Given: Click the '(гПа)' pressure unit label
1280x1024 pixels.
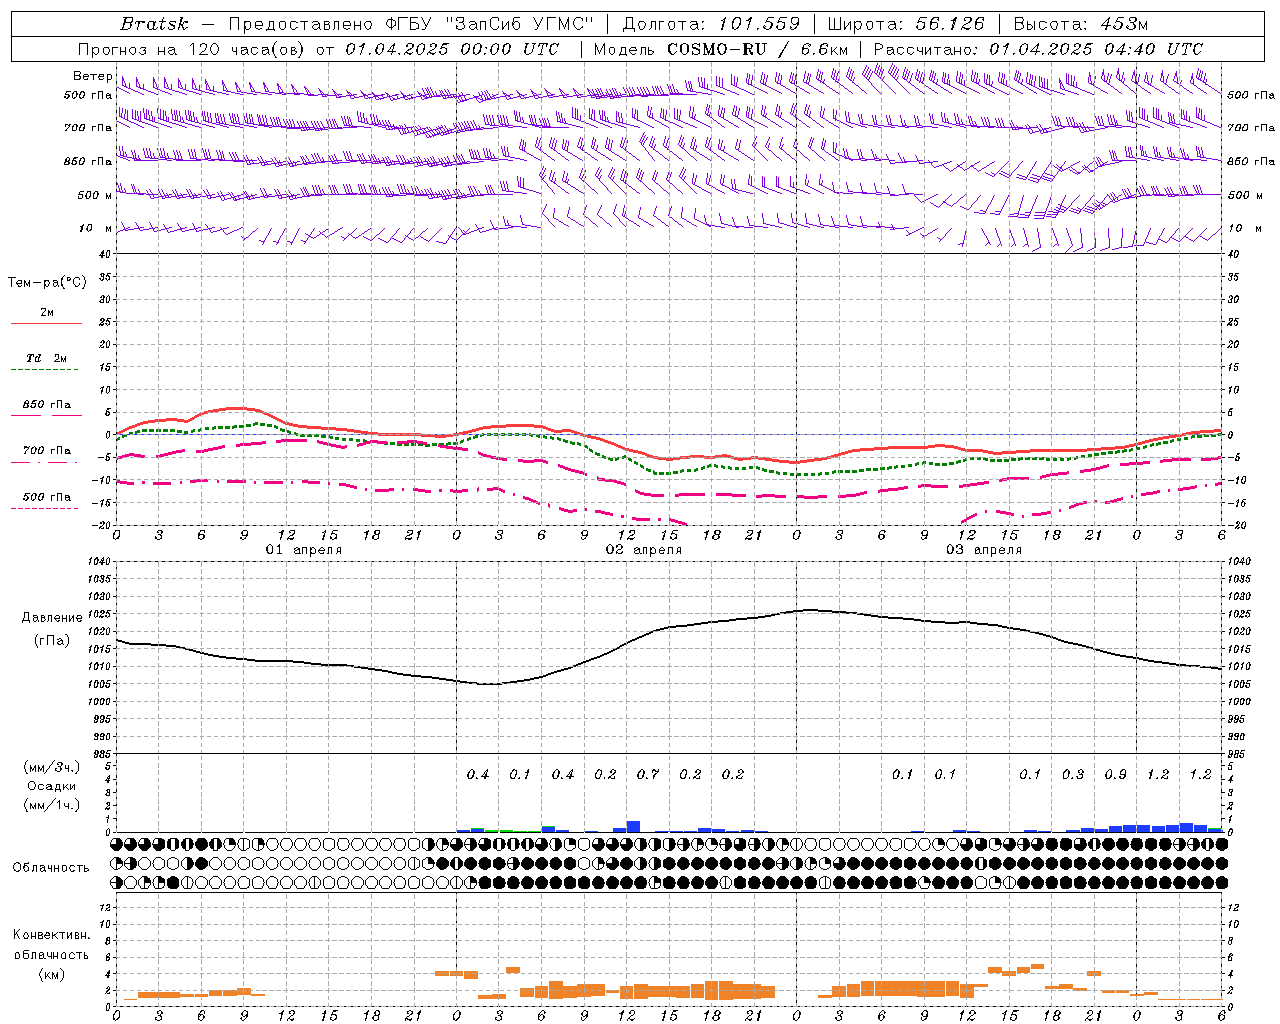Looking at the screenshot, I should (50, 641).
